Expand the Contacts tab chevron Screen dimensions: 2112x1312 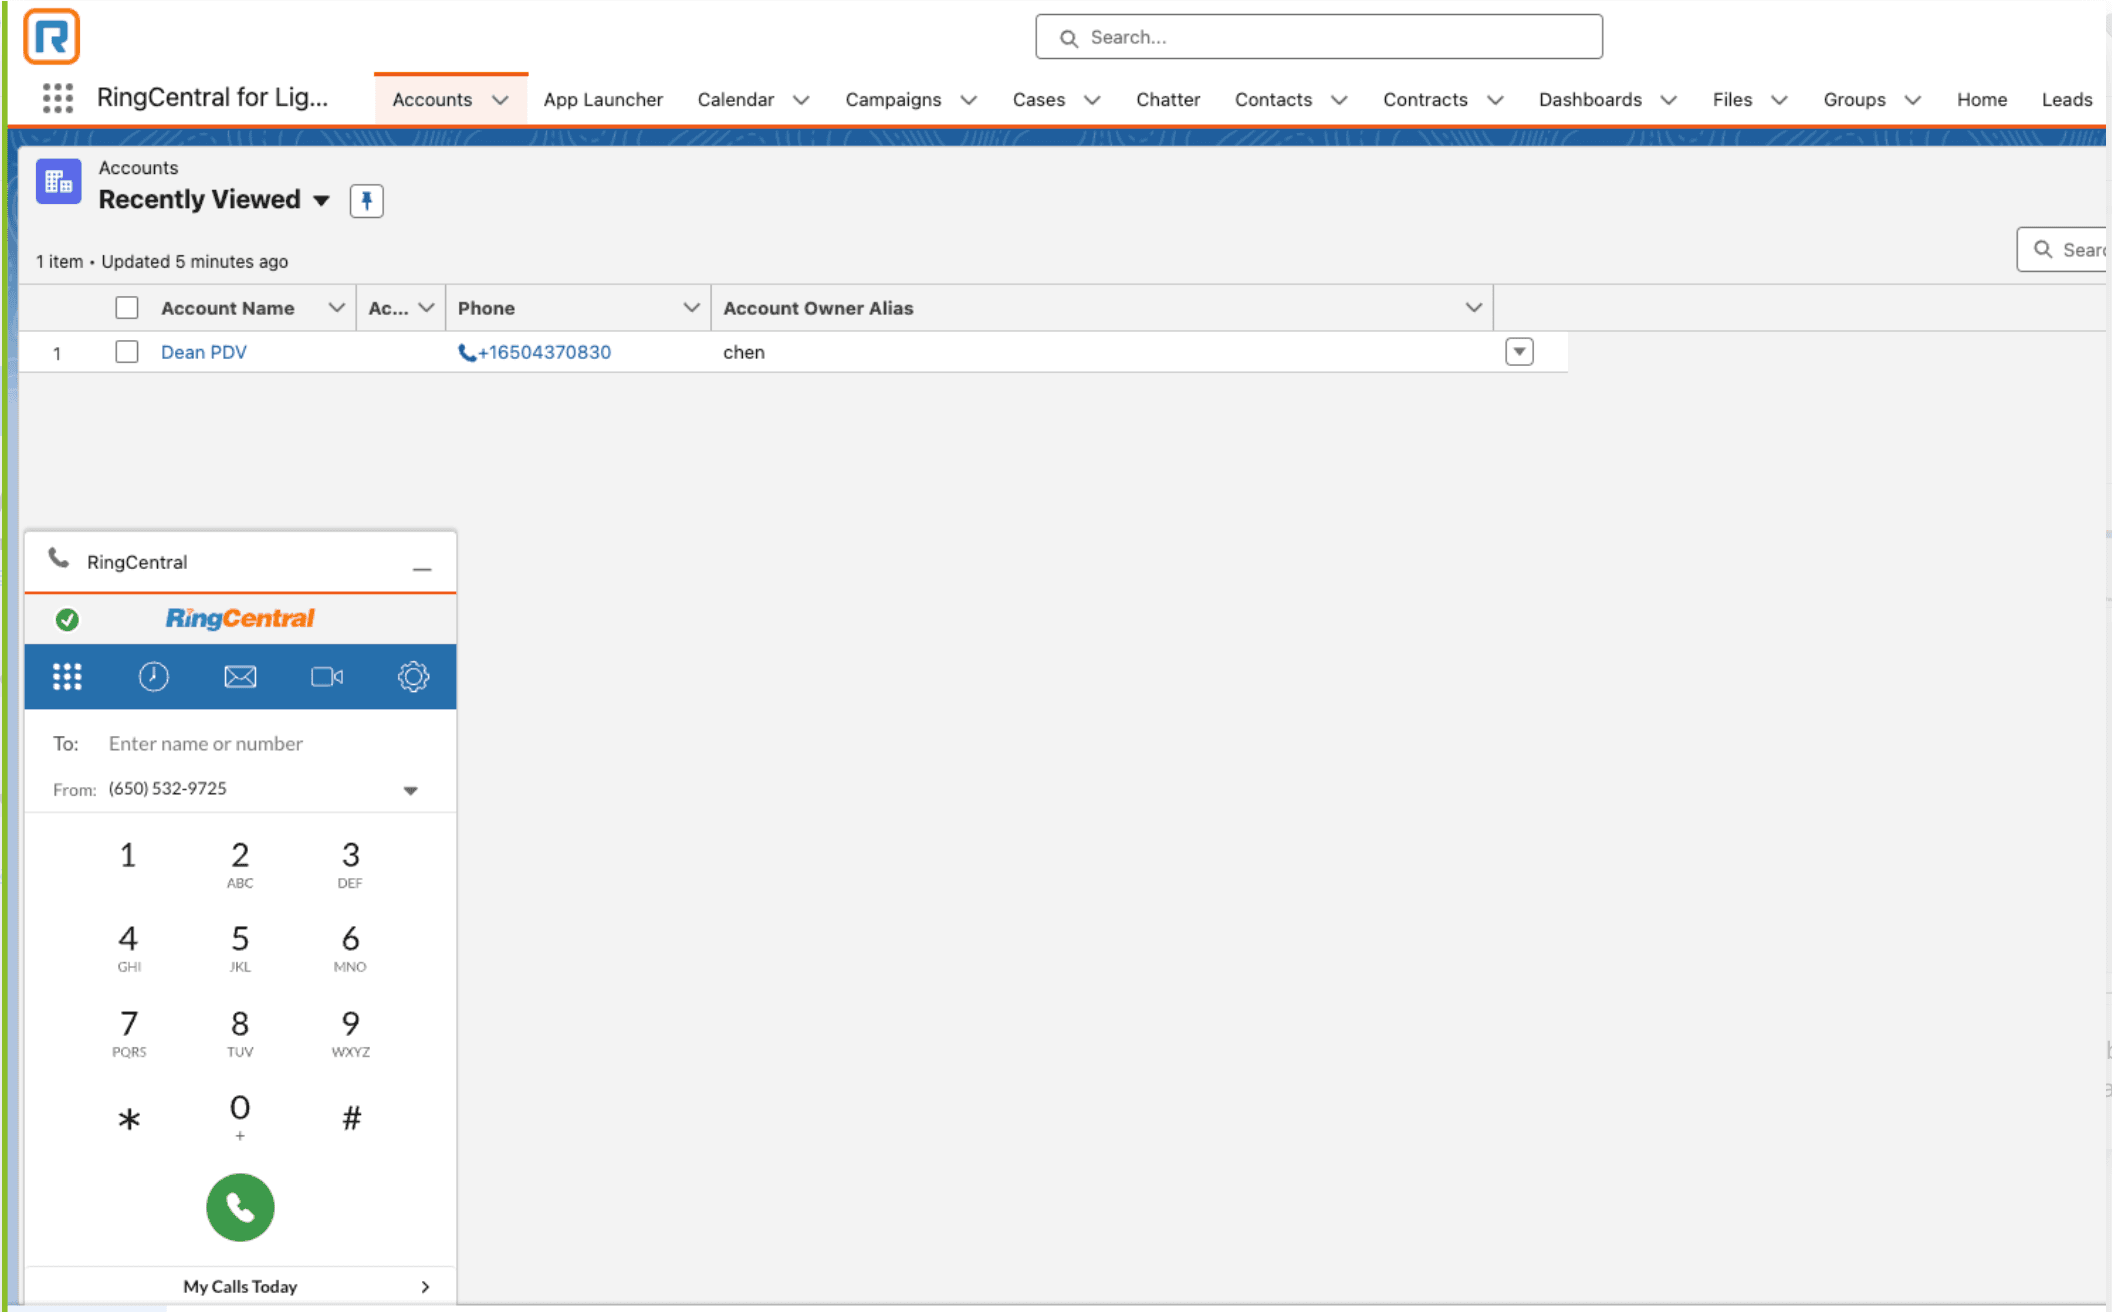tap(1339, 100)
